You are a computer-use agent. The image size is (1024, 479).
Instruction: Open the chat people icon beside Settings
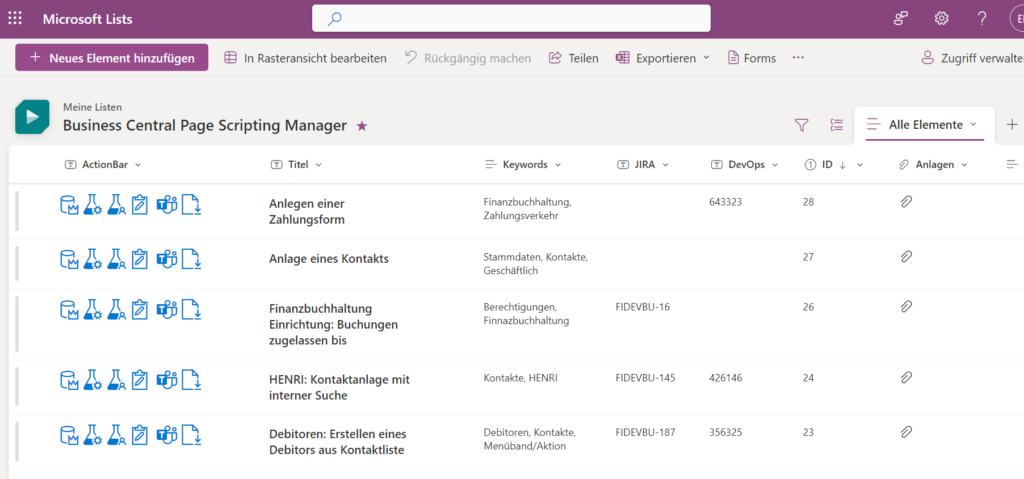[901, 18]
